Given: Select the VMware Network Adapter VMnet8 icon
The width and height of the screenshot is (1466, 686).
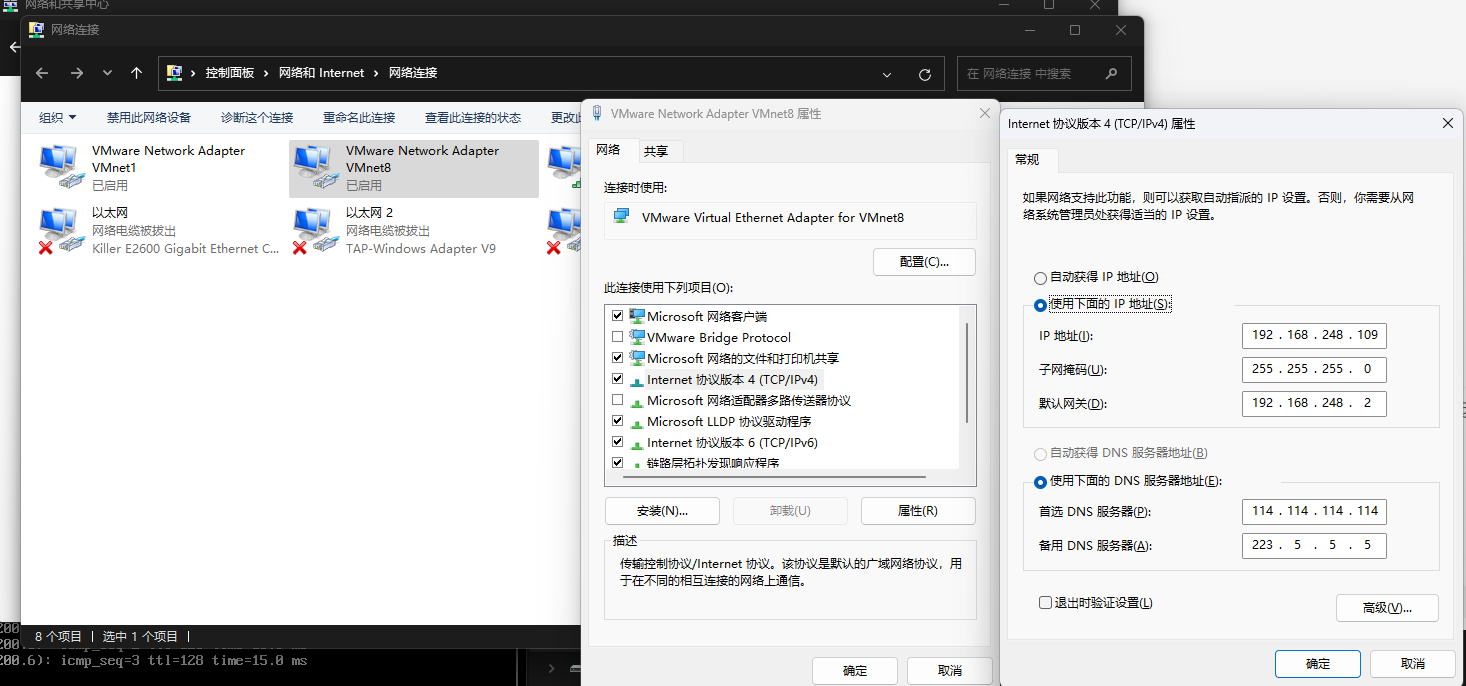Looking at the screenshot, I should coord(314,167).
